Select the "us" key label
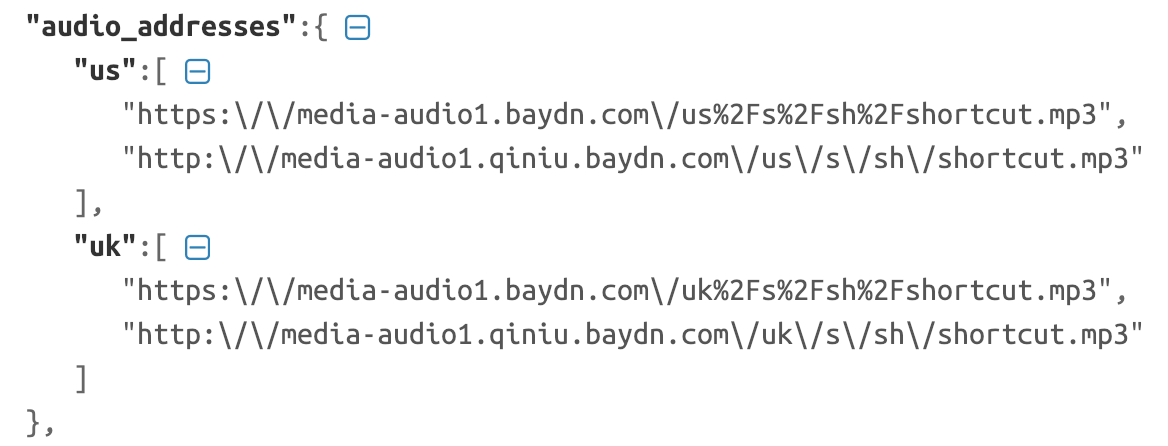 point(105,72)
